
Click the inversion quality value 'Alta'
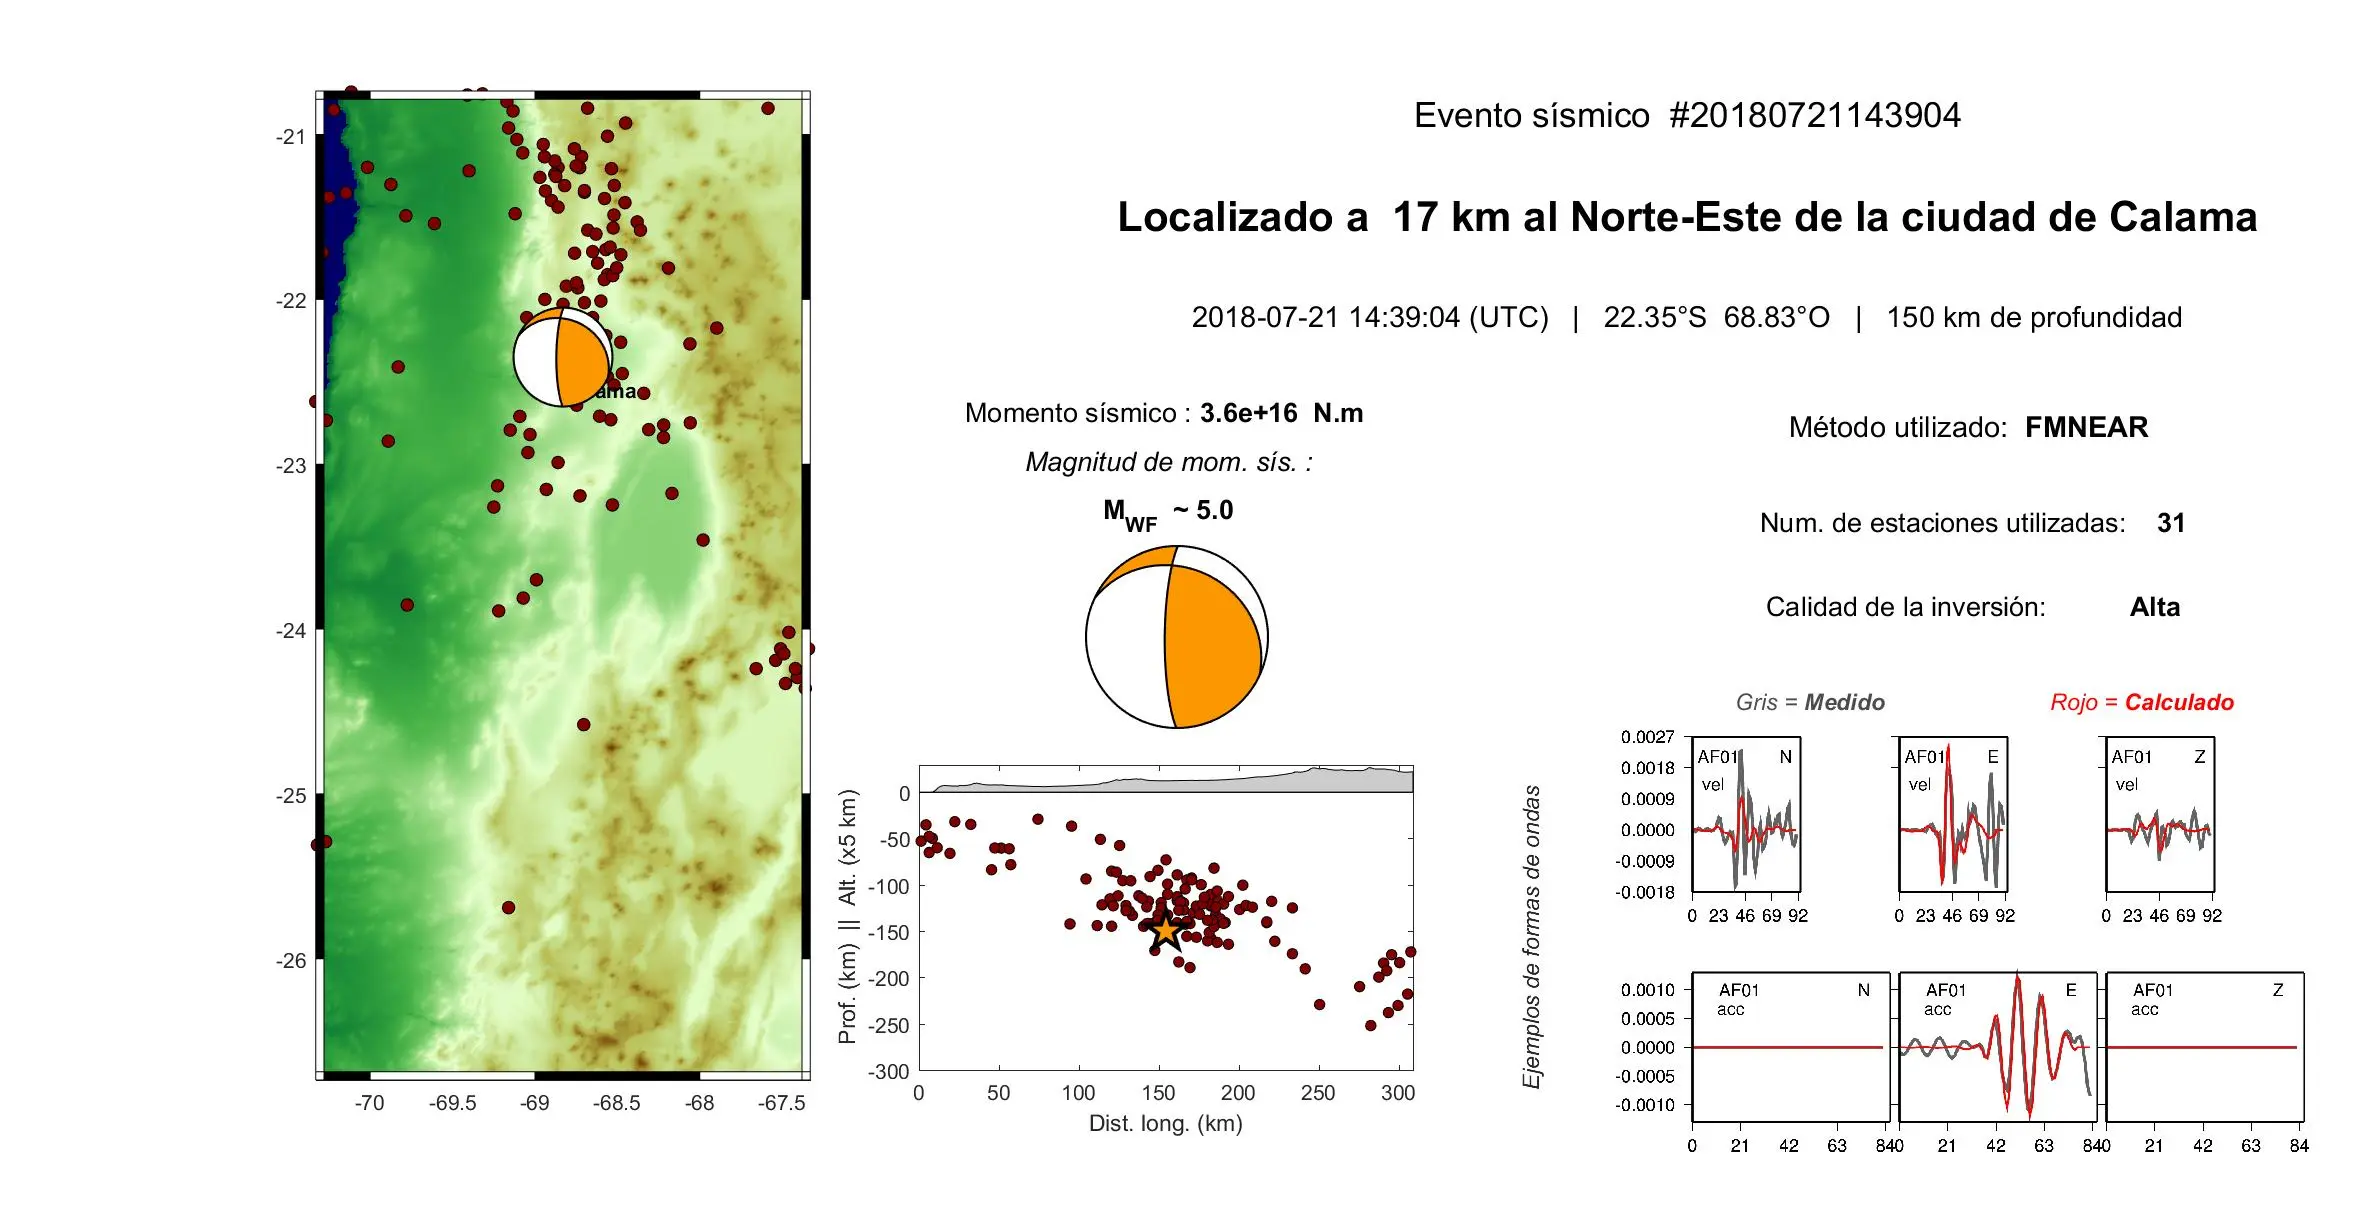[x=2154, y=607]
